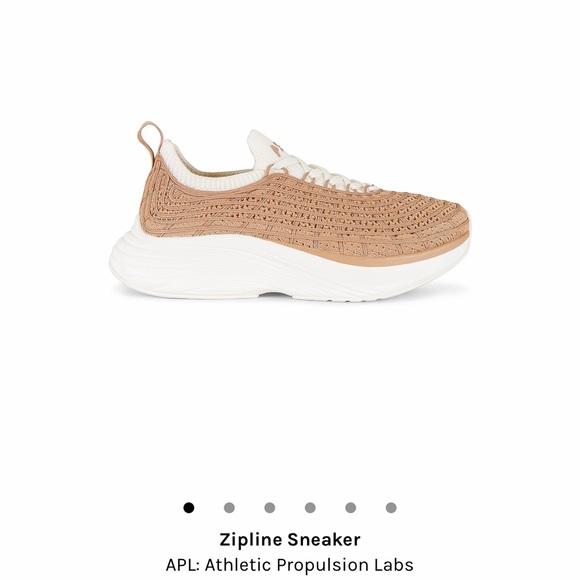Click the APL abbreviation in brand line
The image size is (580, 580).
coord(182,565)
